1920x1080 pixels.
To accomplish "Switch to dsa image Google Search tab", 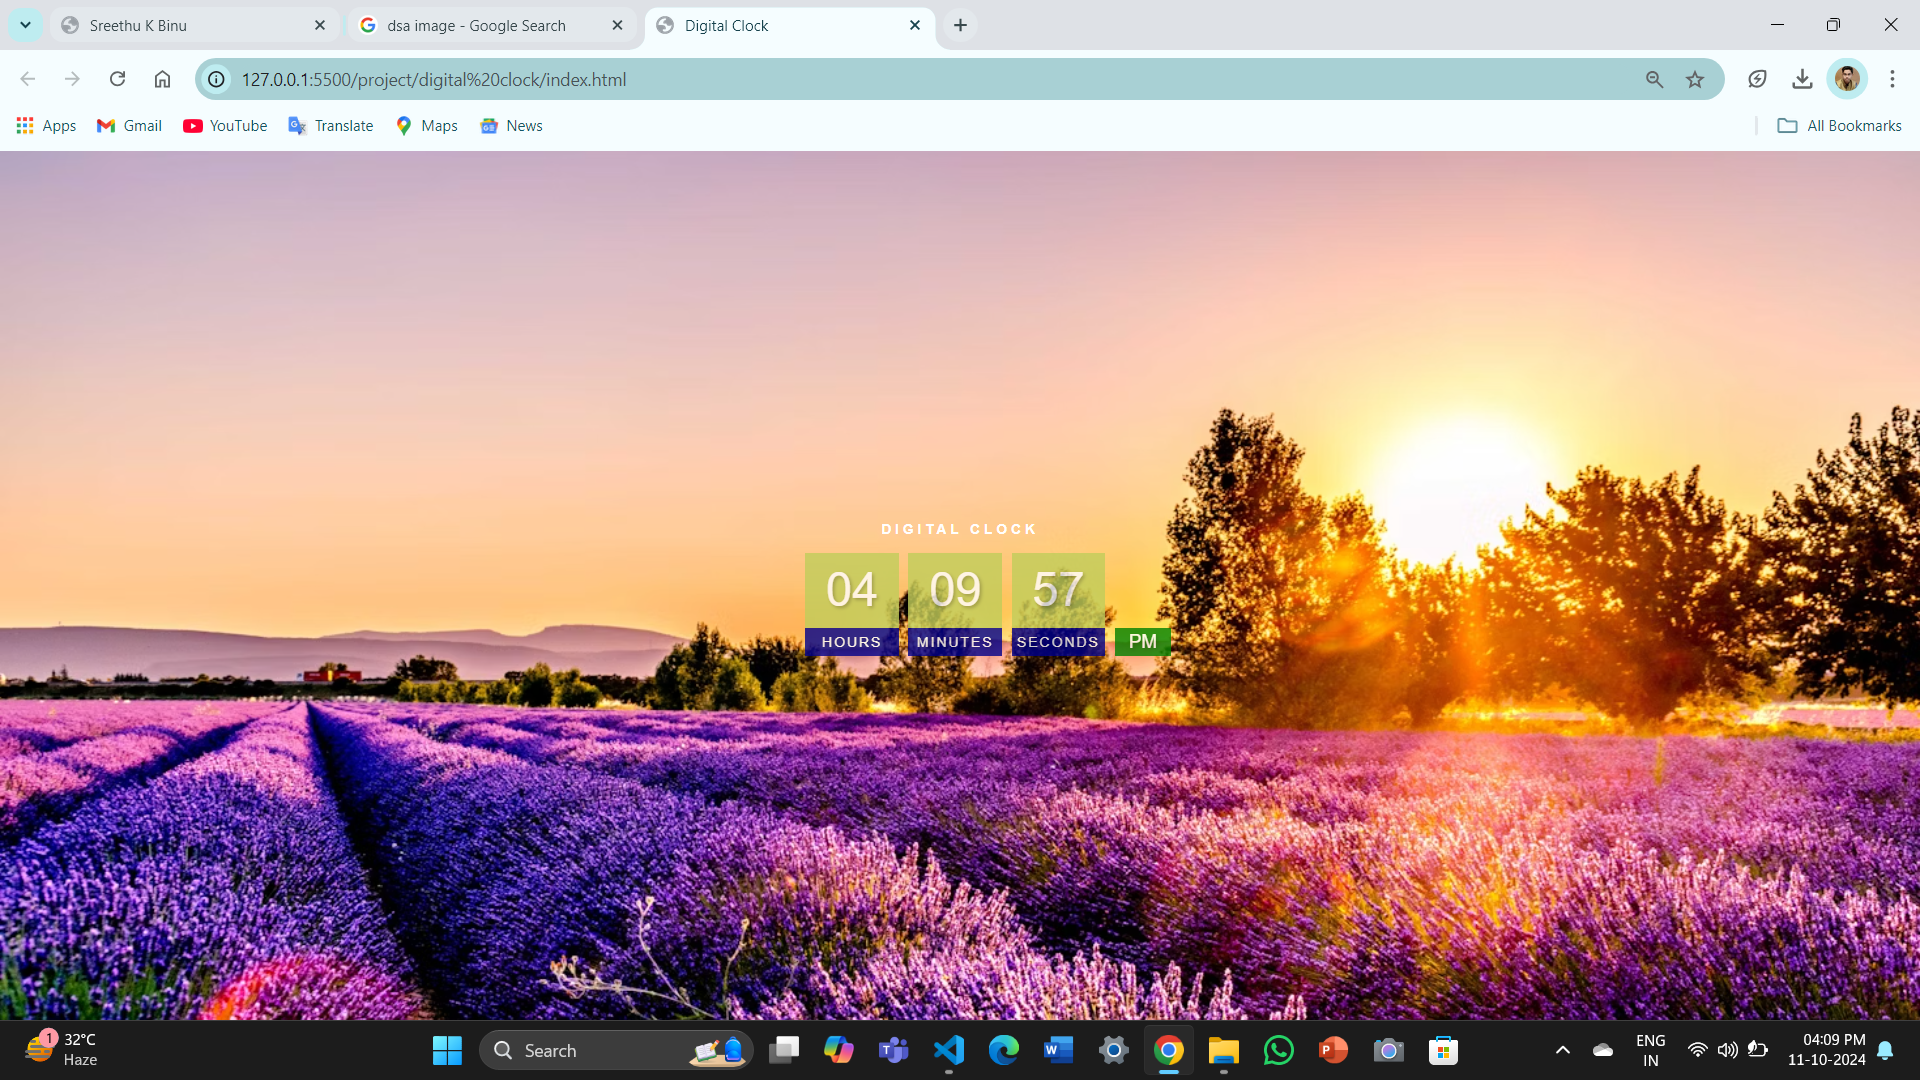I will (x=476, y=26).
